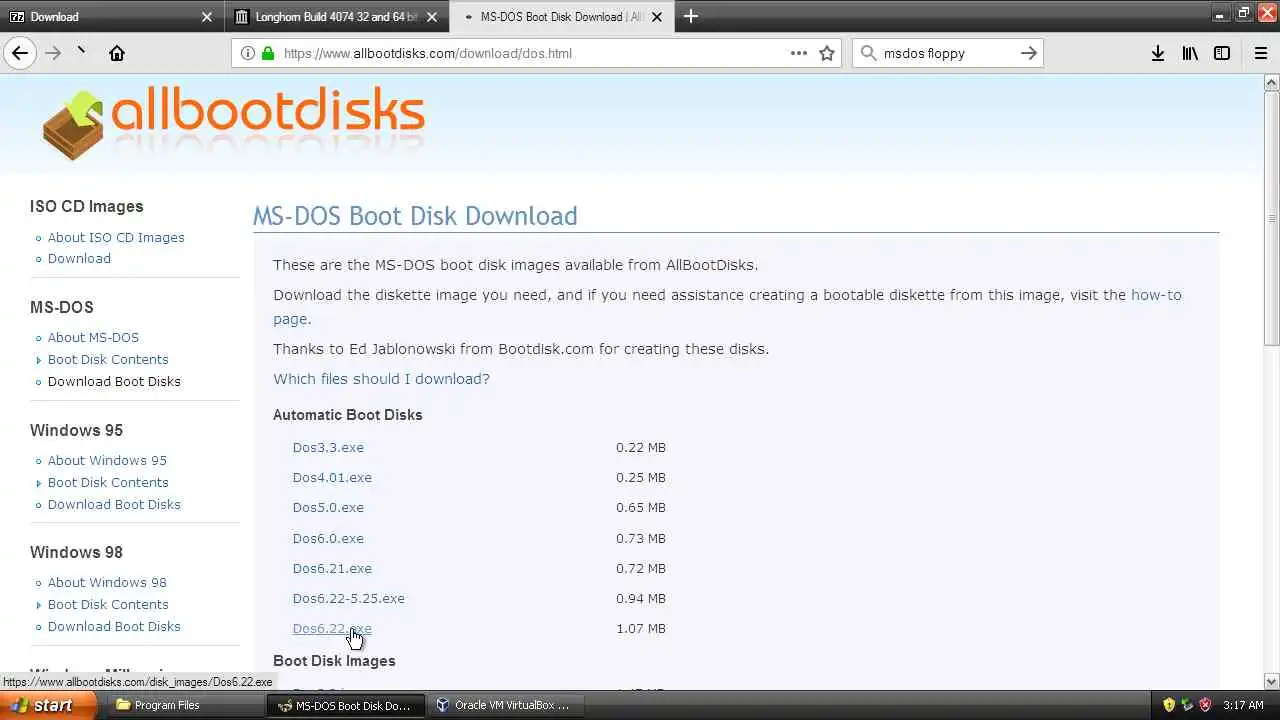Open About Windows 95 link

coord(107,460)
